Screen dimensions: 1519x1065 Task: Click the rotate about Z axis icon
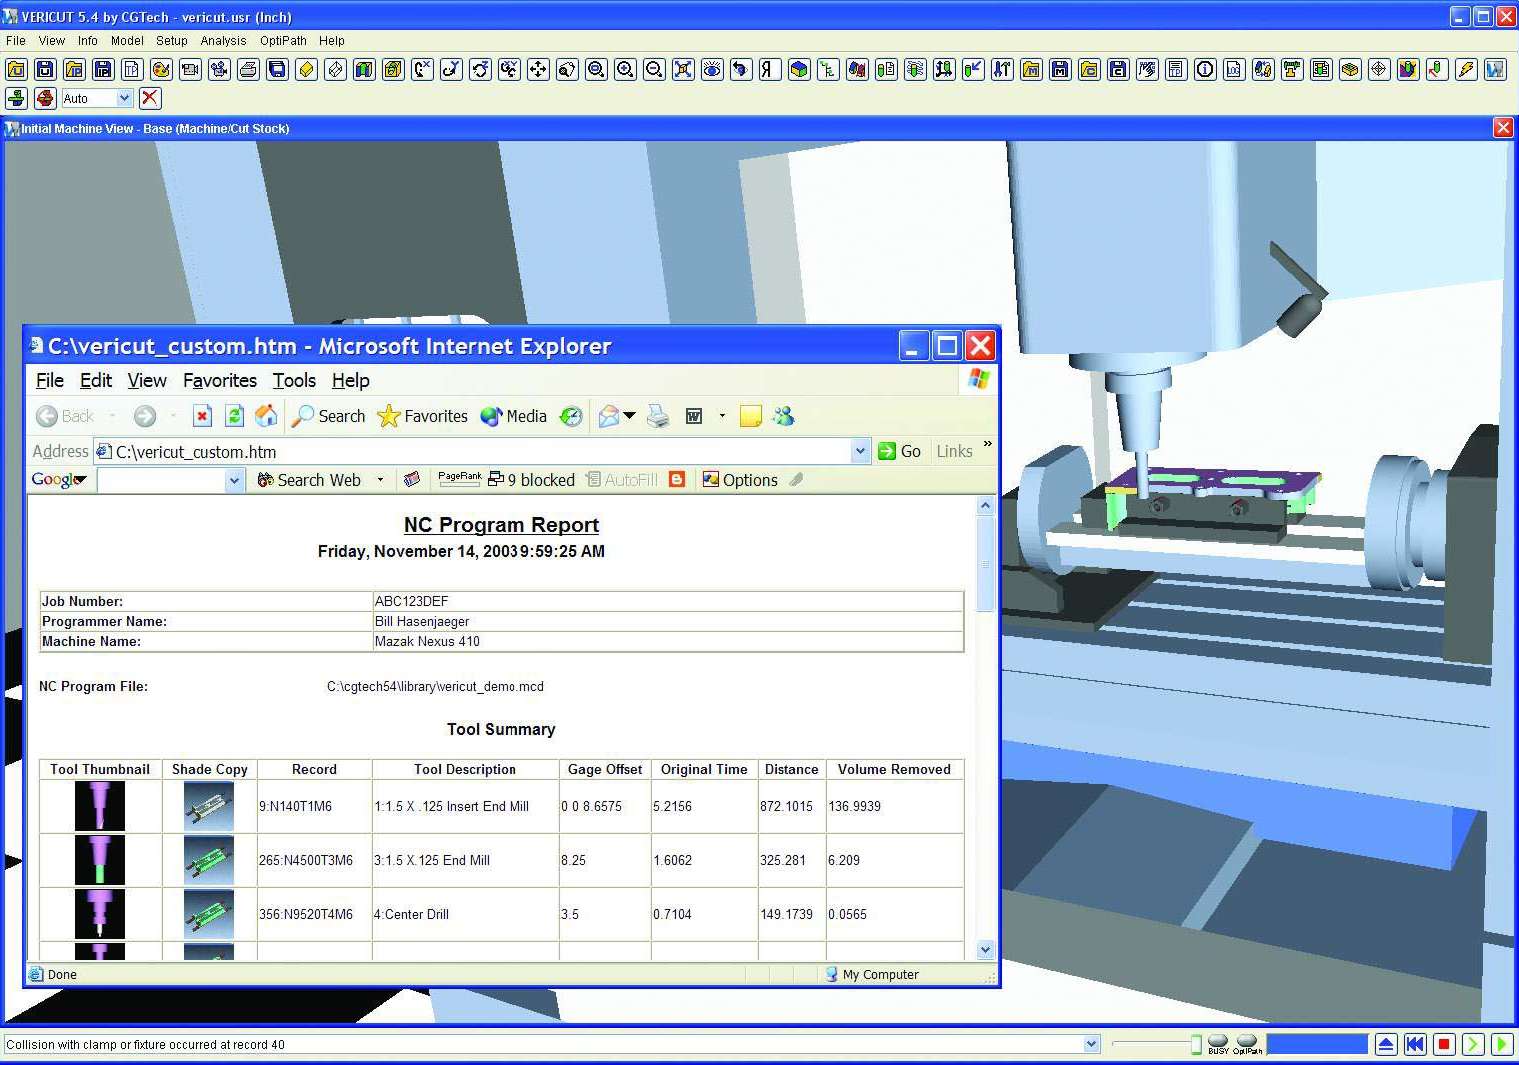480,69
